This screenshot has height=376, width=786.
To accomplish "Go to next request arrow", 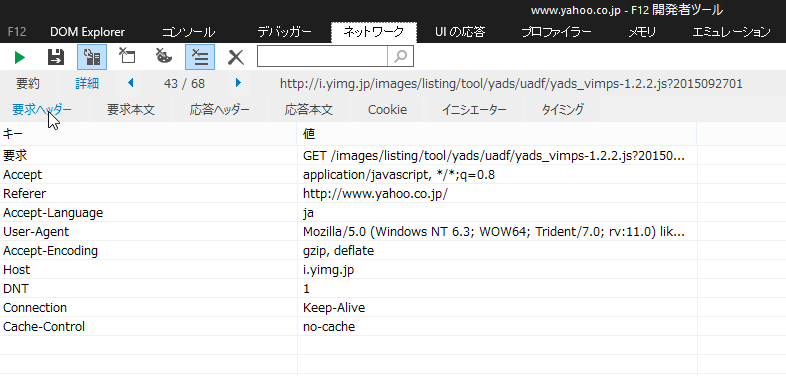I will click(x=239, y=83).
